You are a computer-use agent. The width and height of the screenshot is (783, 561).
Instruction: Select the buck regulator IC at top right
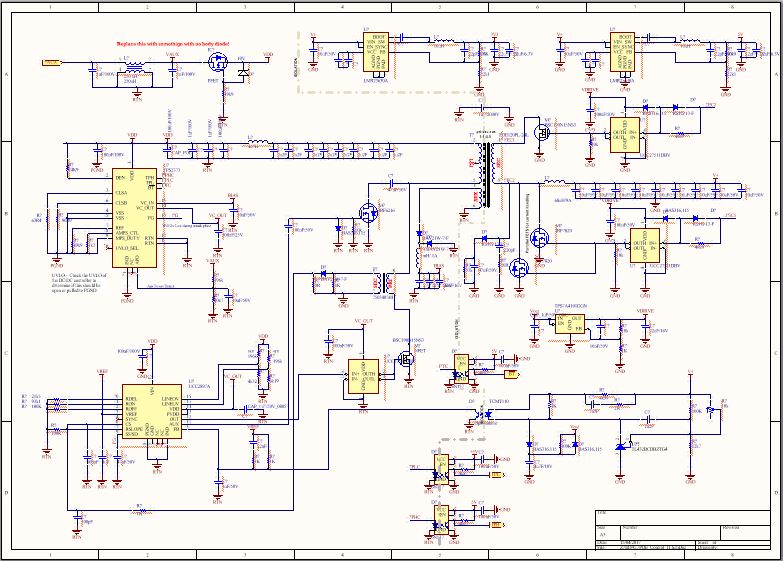pyautogui.click(x=622, y=51)
